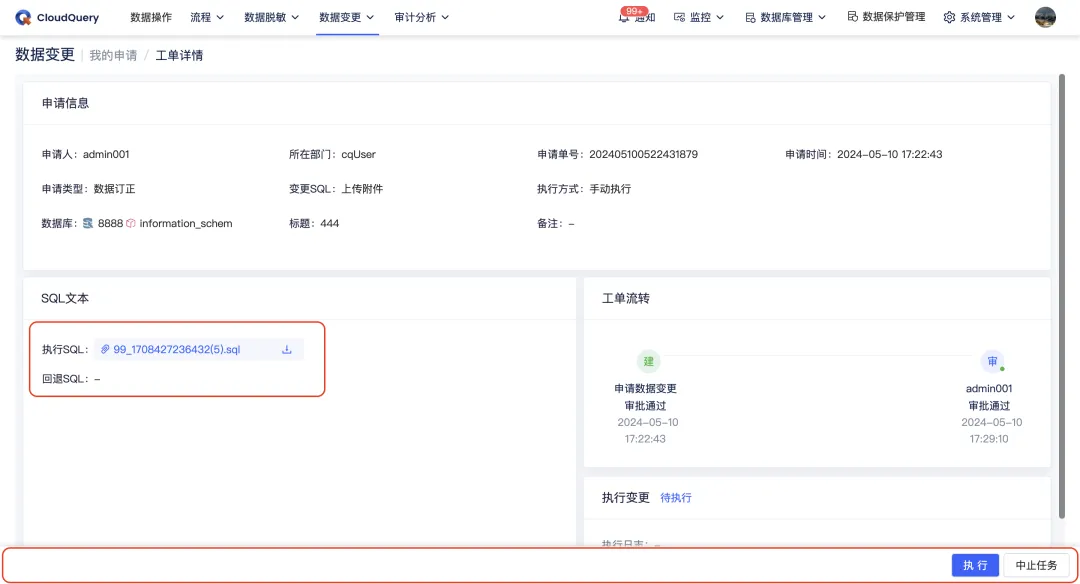Click the purple 审 node in 工单流转
The height and width of the screenshot is (584, 1080).
[x=992, y=361]
